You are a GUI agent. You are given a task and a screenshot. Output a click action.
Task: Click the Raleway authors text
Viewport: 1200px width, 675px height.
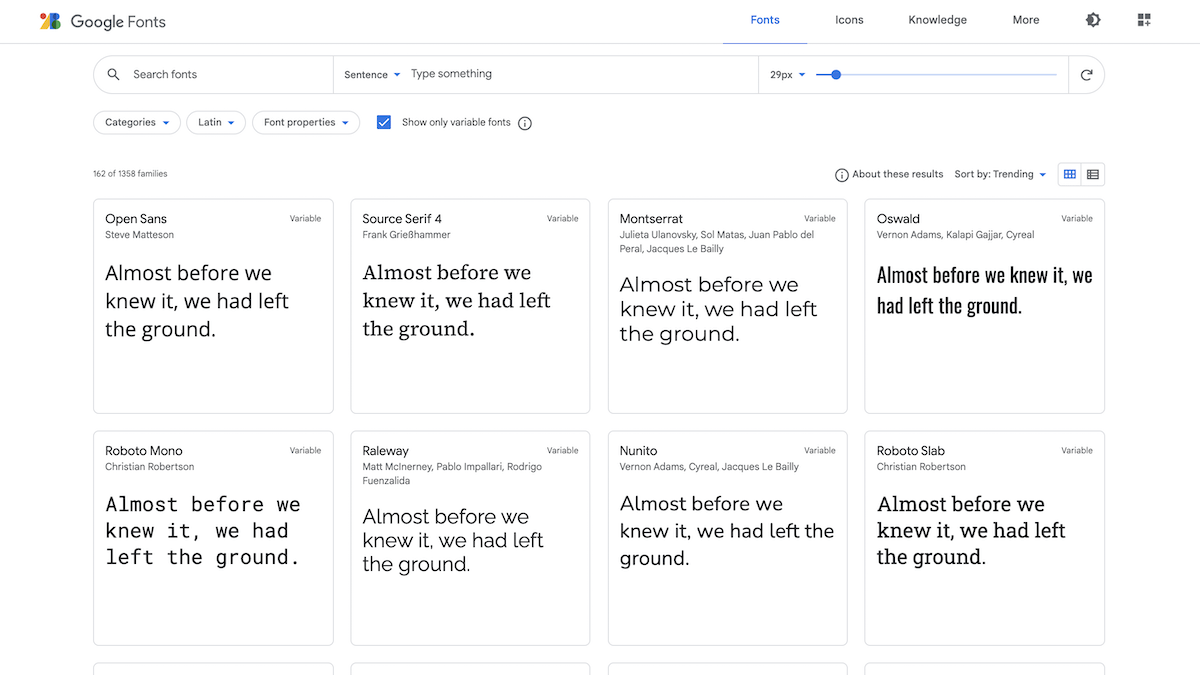(x=452, y=474)
